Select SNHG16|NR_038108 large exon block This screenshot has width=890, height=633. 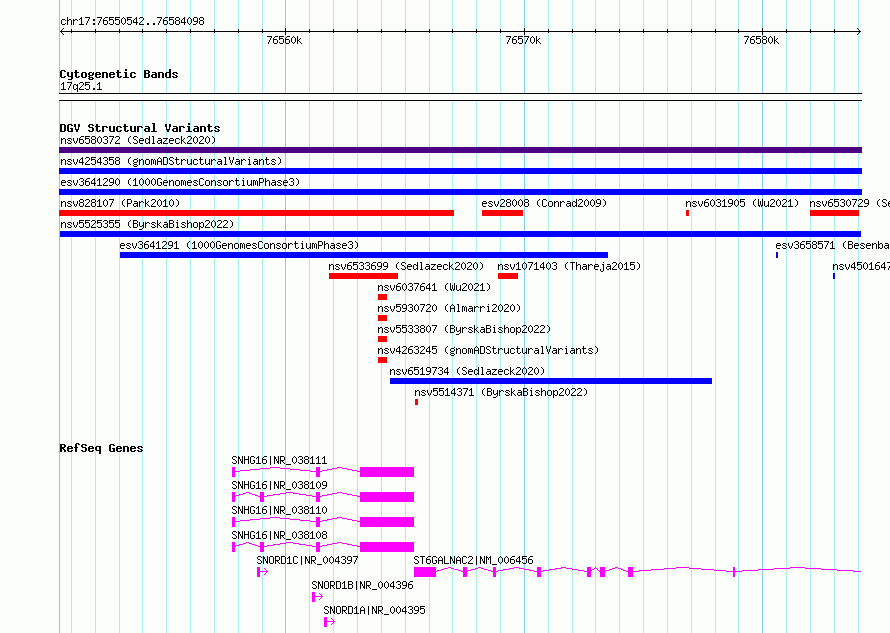[x=387, y=547]
